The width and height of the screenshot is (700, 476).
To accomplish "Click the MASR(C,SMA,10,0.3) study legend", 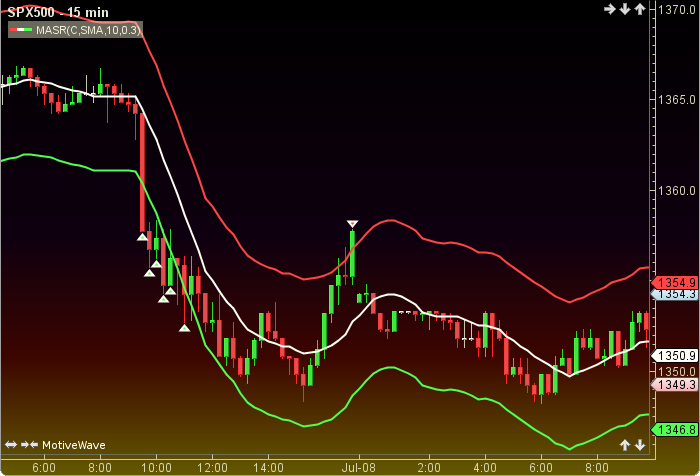I will click(75, 30).
